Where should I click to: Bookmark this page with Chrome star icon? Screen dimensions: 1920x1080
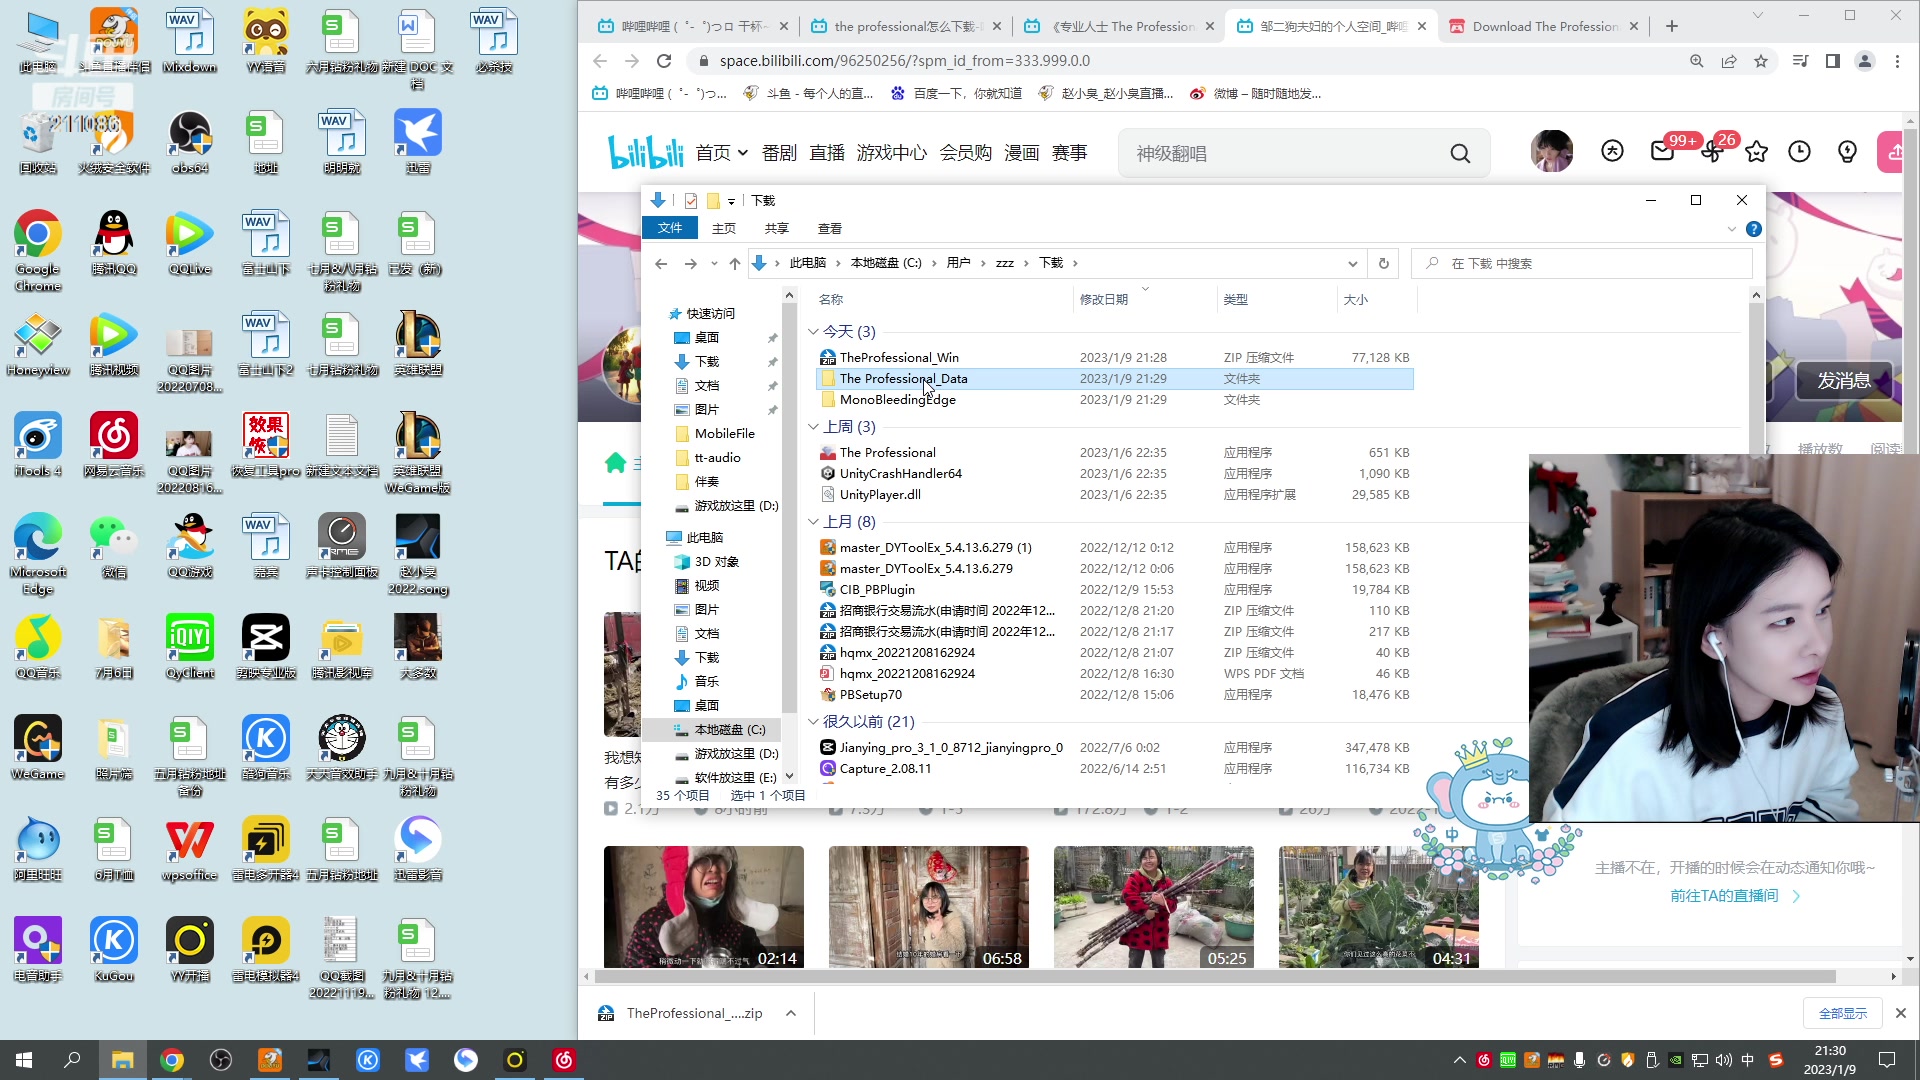click(1761, 61)
